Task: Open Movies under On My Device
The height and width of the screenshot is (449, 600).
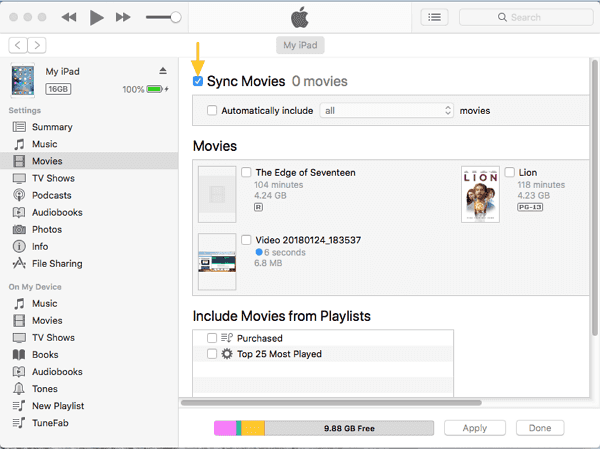Action: (x=47, y=321)
